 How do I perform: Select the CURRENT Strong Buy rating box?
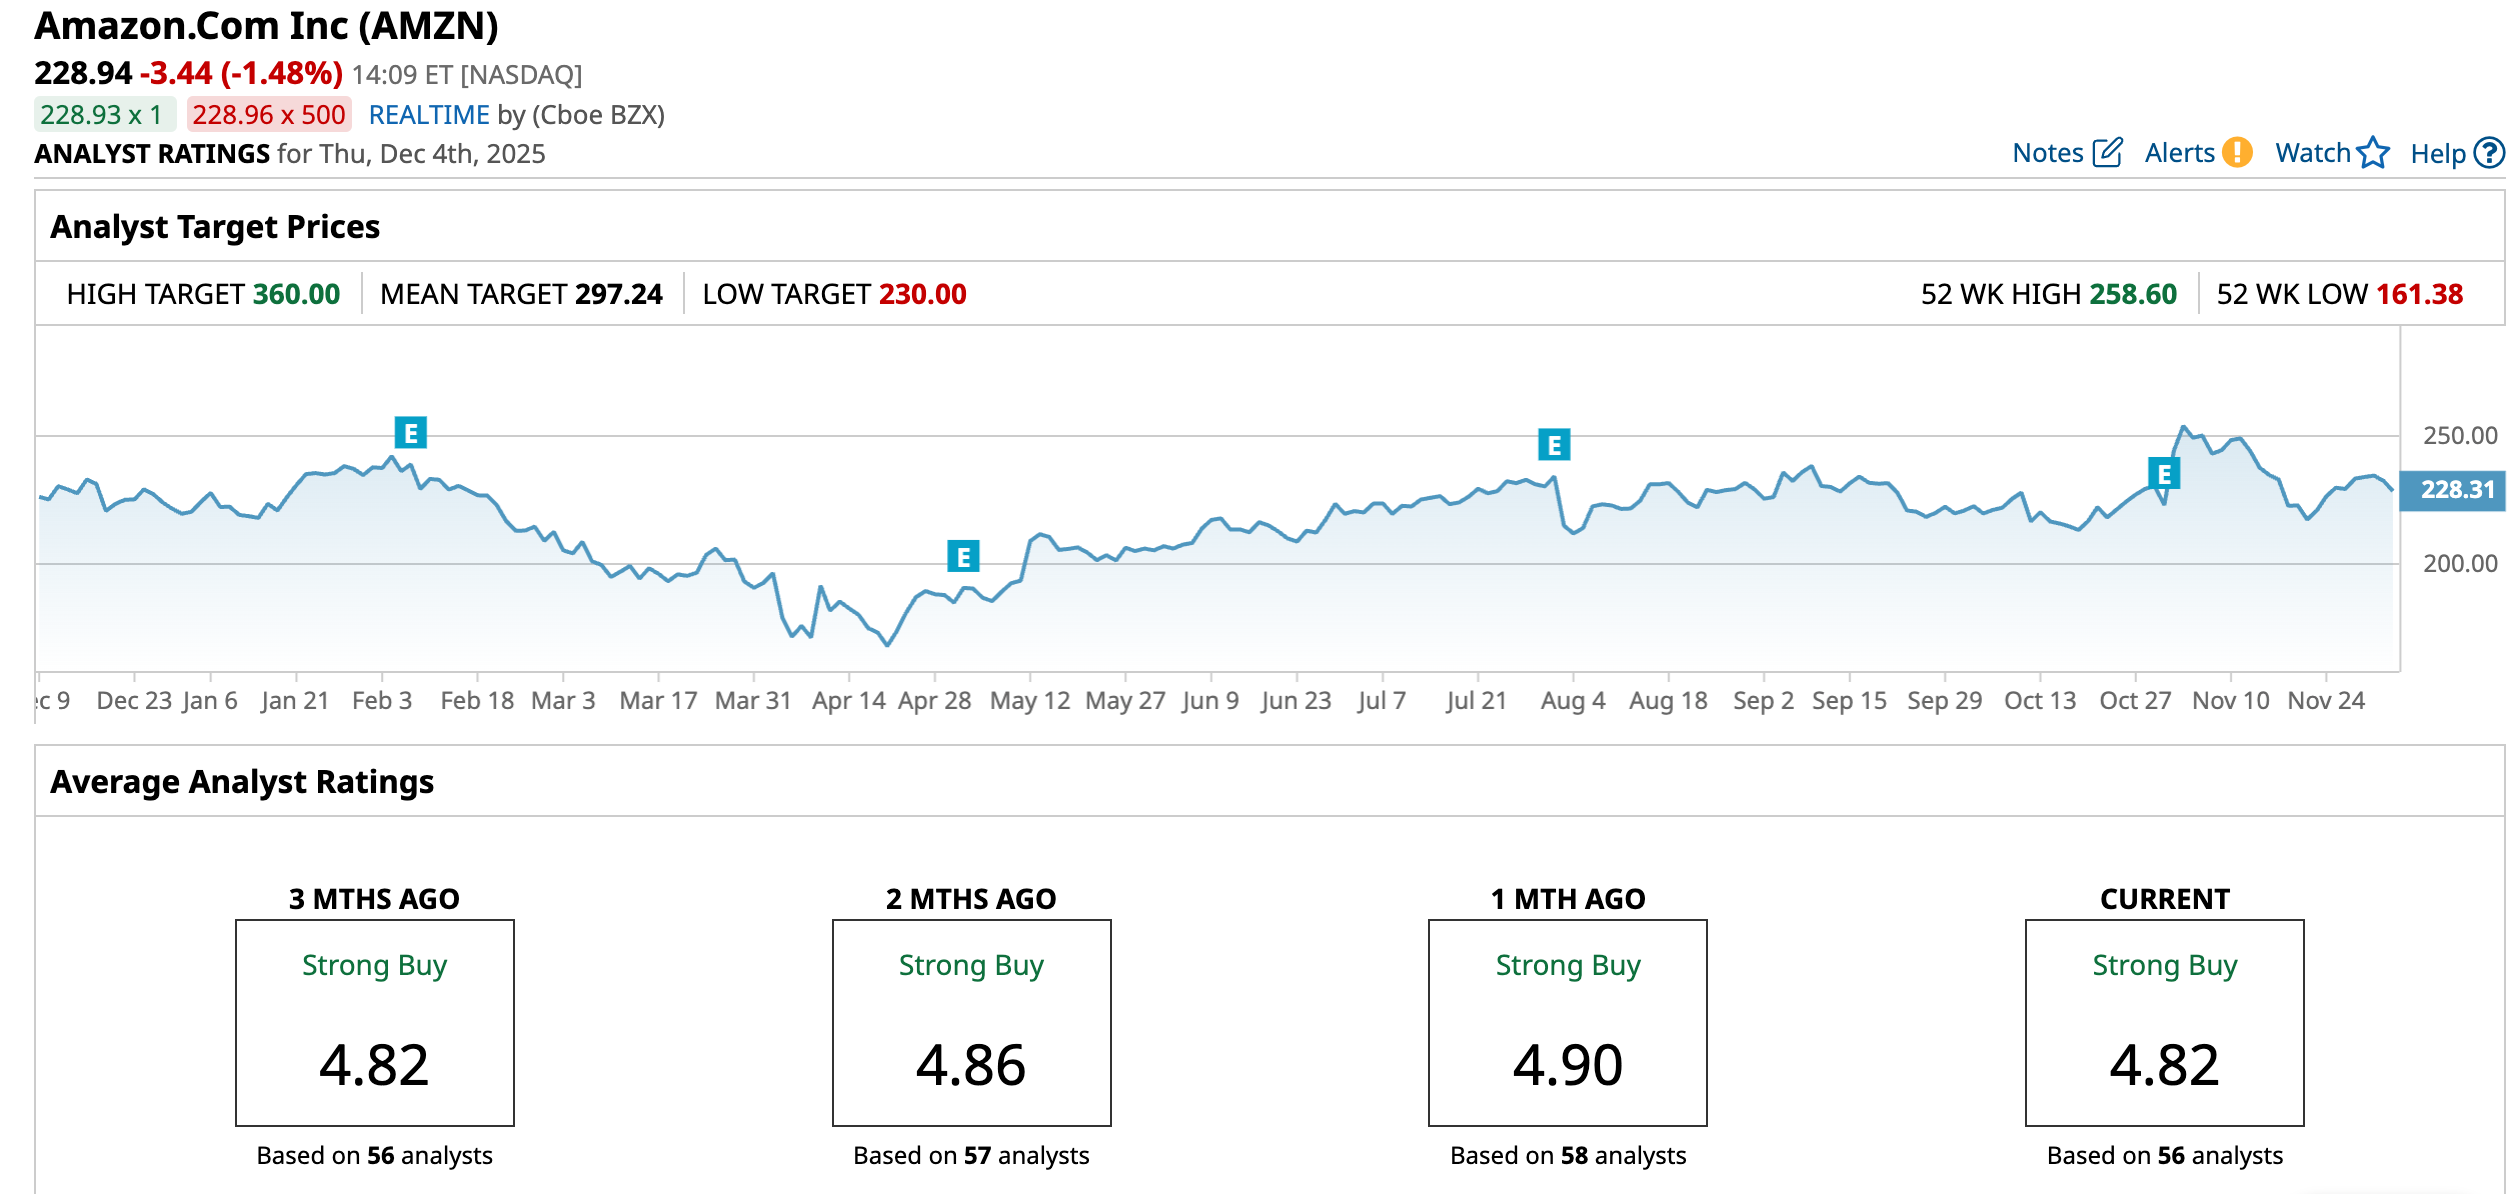[x=2164, y=1022]
